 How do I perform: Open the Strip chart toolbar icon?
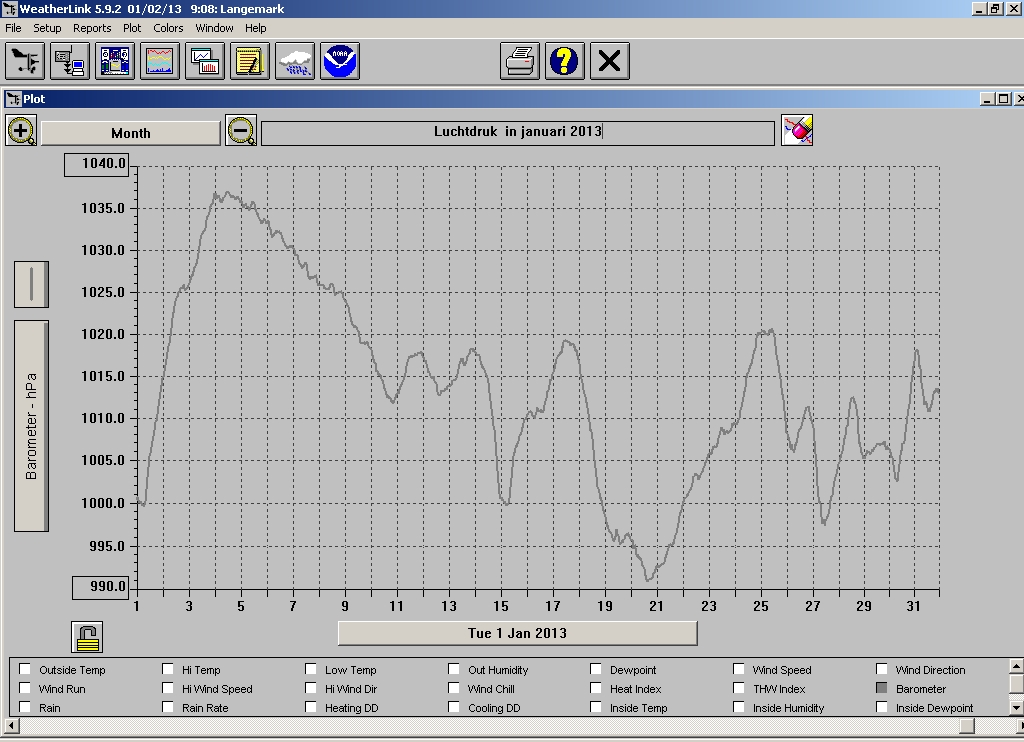(205, 61)
